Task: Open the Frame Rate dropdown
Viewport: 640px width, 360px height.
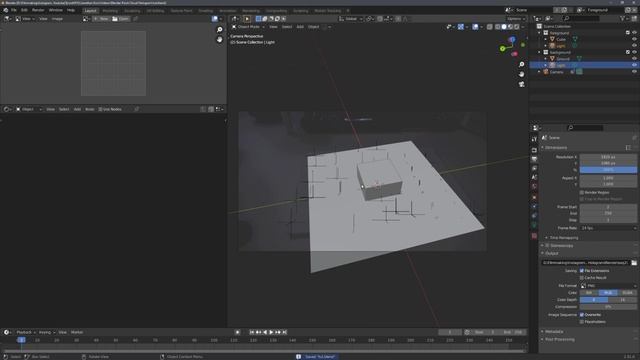Action: pyautogui.click(x=608, y=228)
